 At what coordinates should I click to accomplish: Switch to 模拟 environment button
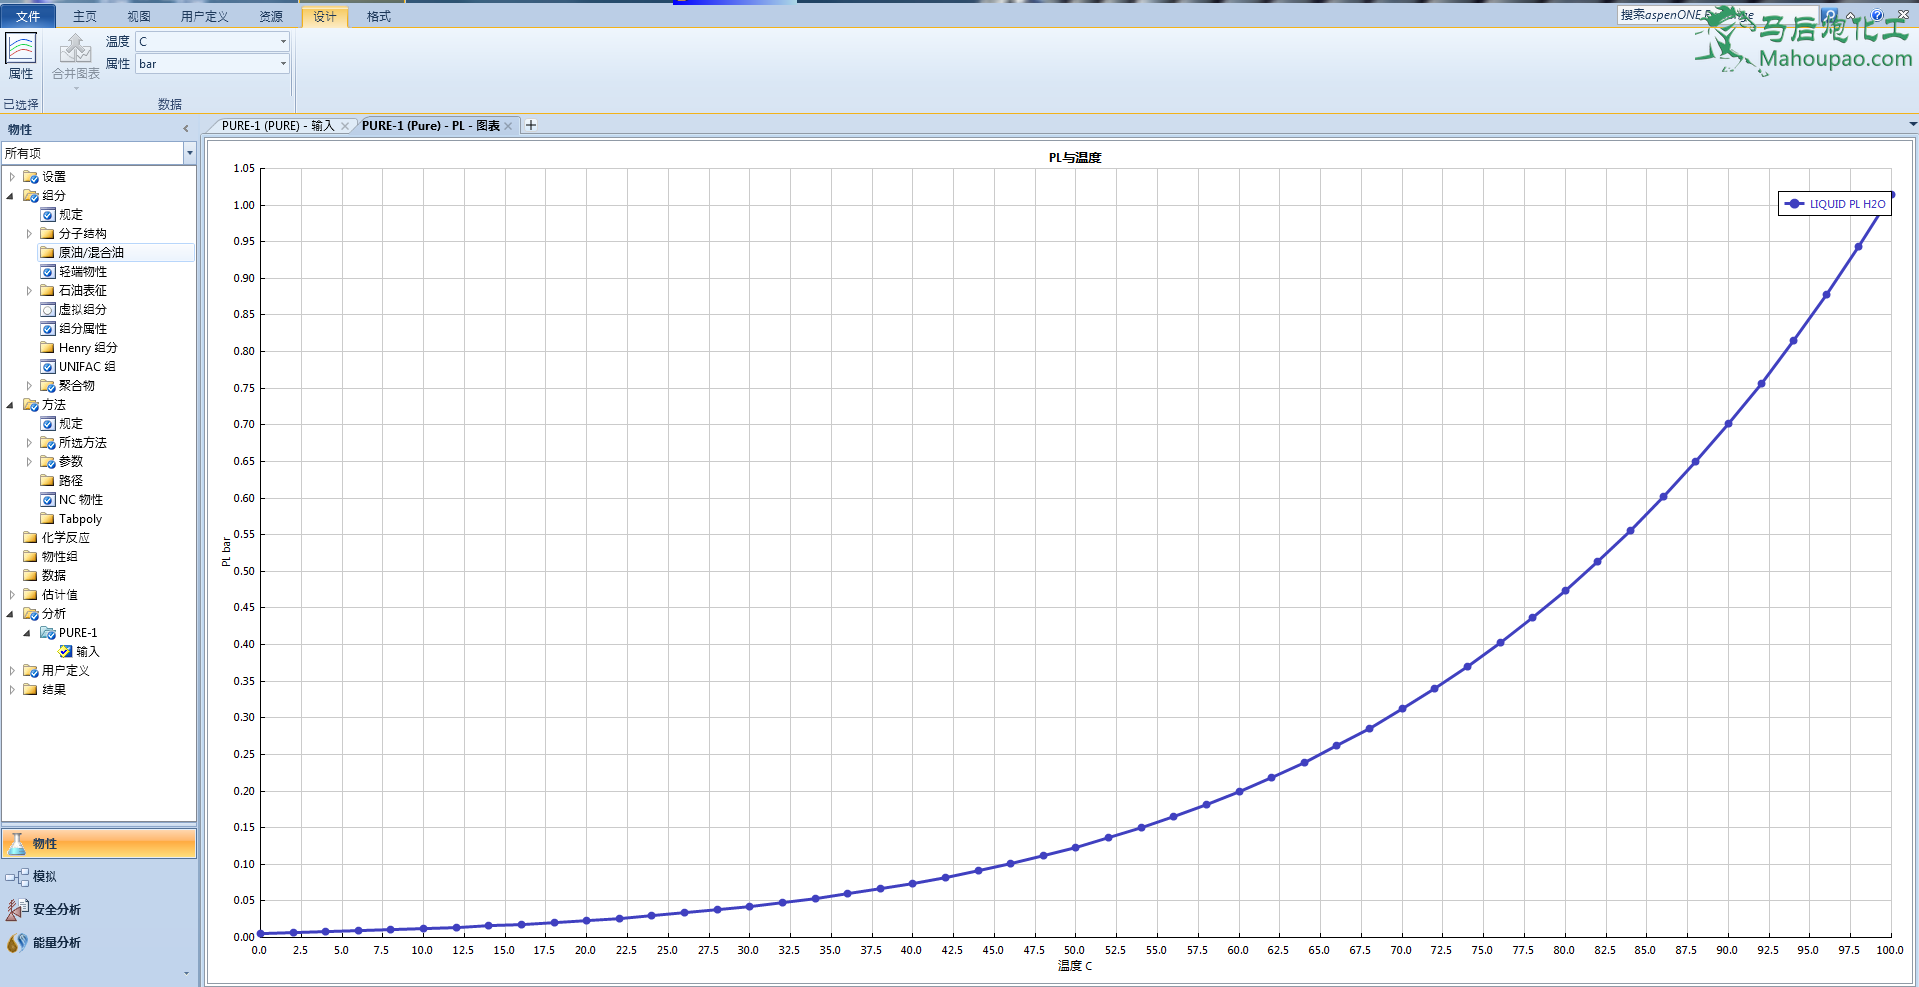point(99,877)
